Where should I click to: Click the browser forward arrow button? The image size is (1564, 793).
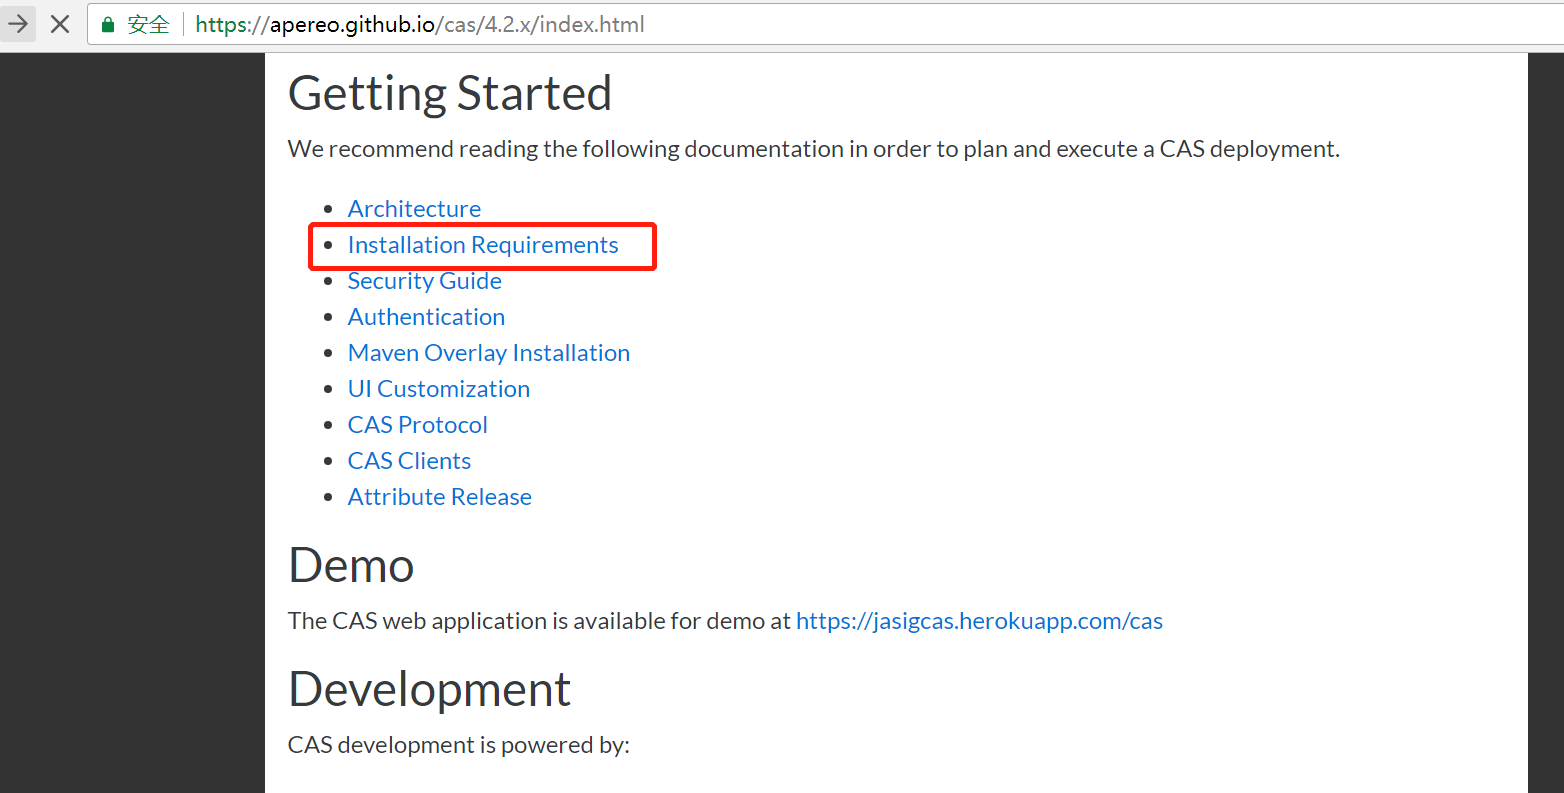tap(18, 24)
